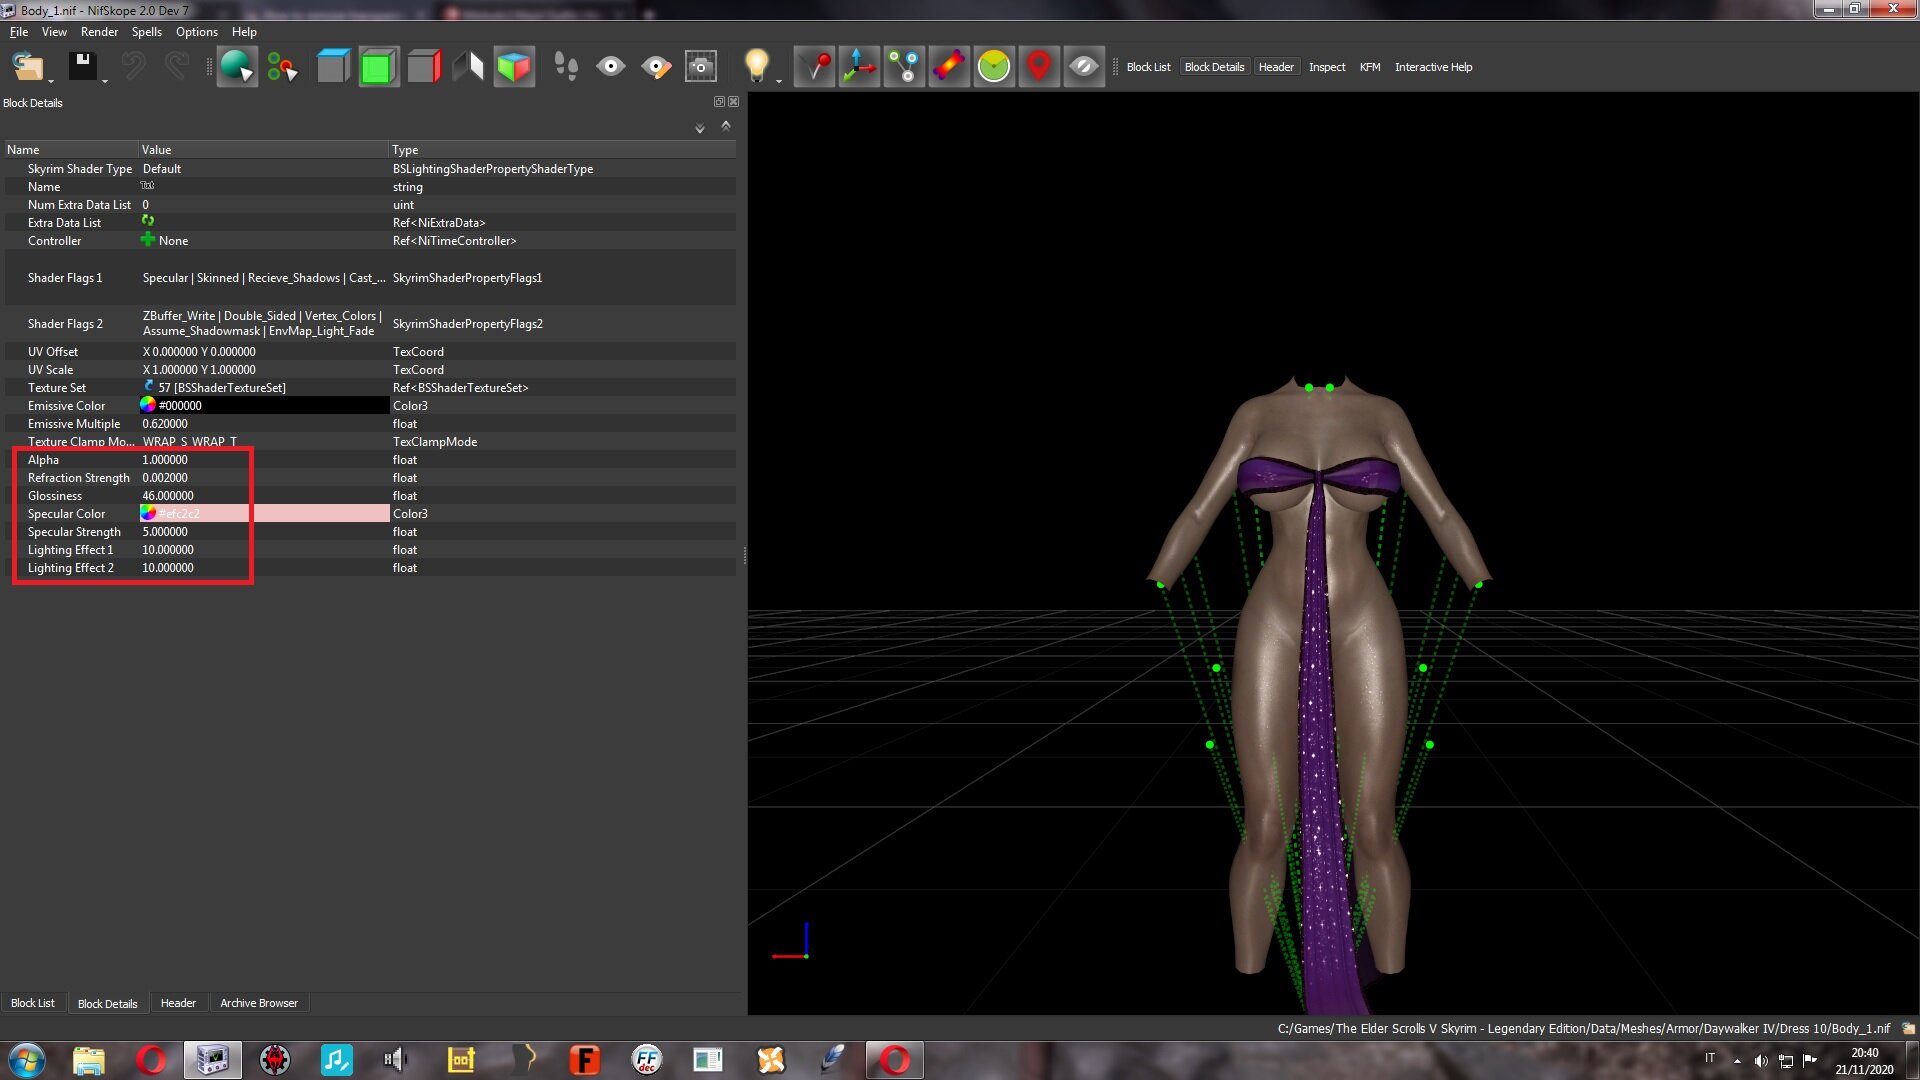Viewport: 1920px width, 1080px height.
Task: Expand all rows with down chevron
Action: [x=700, y=128]
